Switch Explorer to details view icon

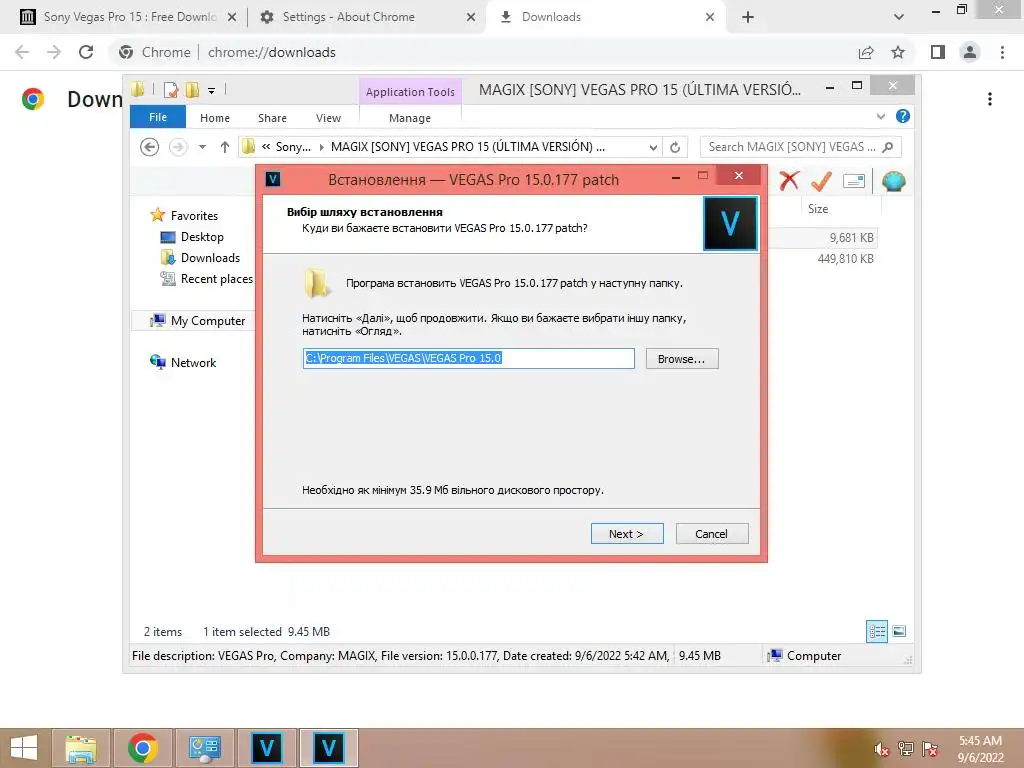point(876,631)
